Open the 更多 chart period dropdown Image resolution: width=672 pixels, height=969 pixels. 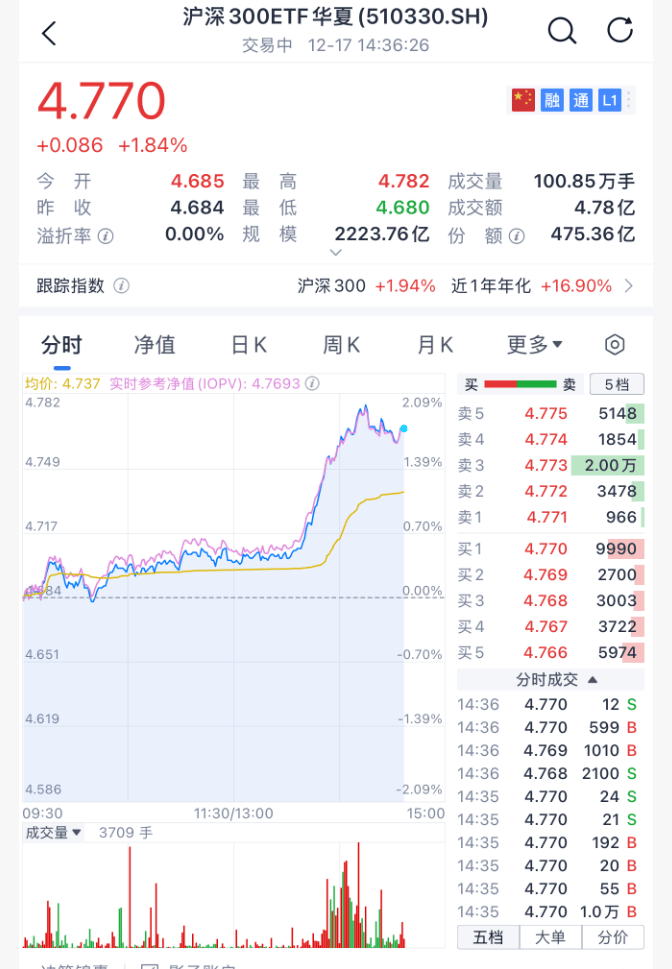tap(535, 345)
